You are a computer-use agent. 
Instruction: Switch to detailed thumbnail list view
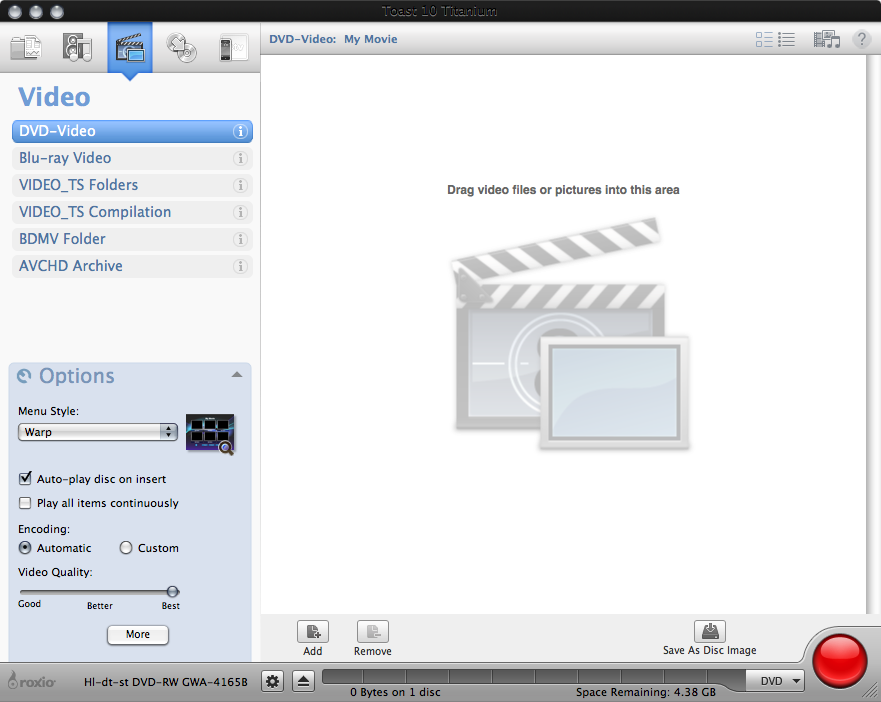click(x=764, y=39)
